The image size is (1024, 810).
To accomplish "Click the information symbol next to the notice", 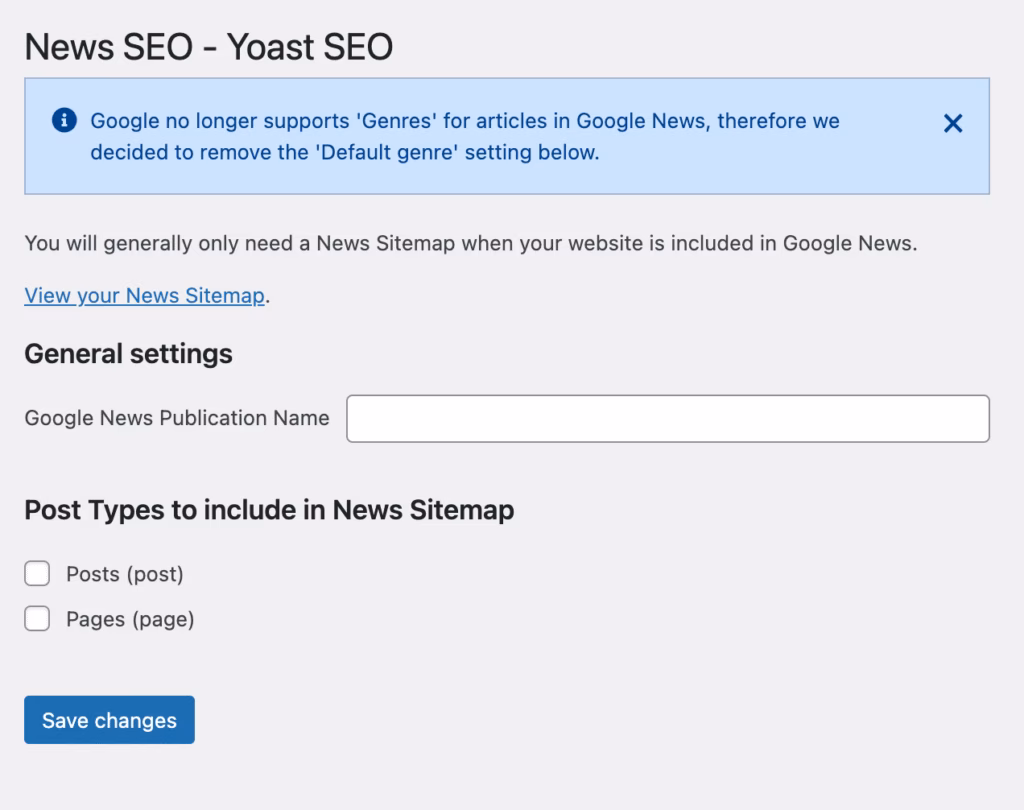I will point(65,121).
